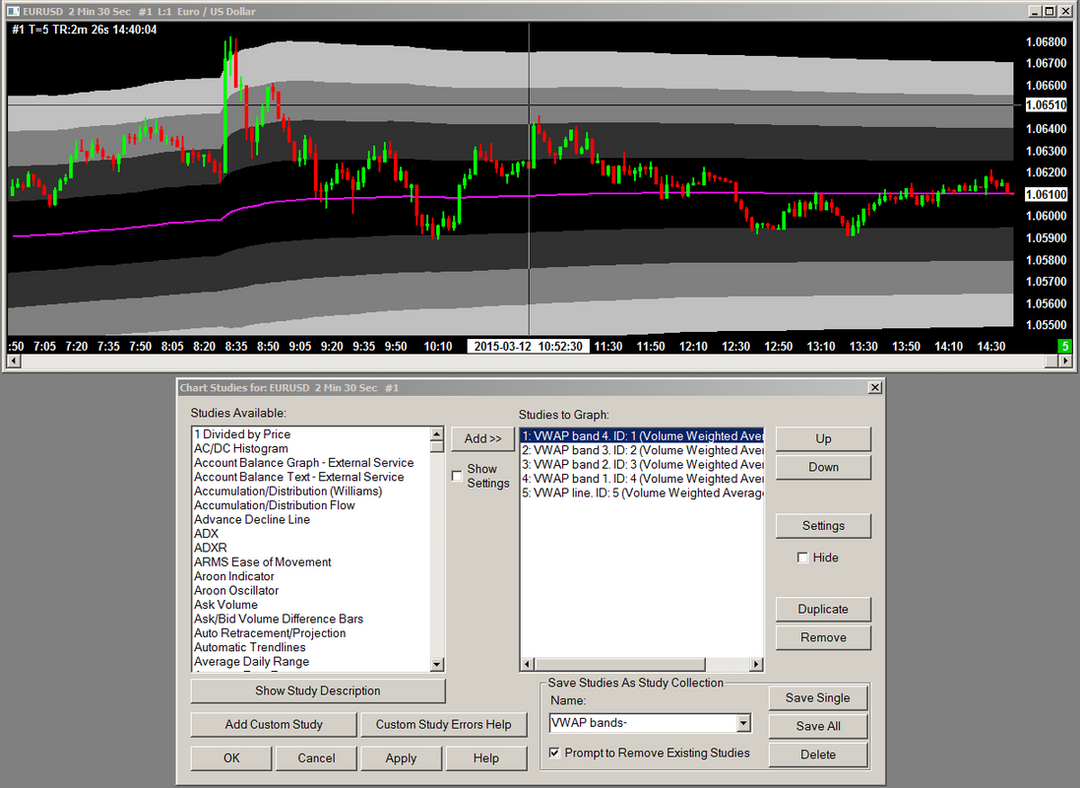
Task: Enable the Show Settings checkbox
Action: click(457, 476)
